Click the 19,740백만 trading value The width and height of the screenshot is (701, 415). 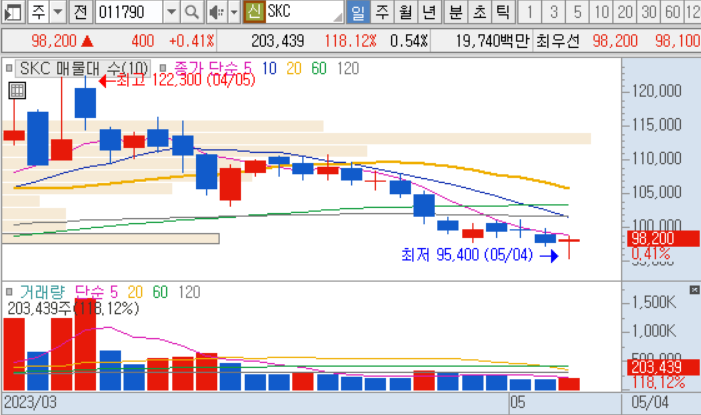tap(493, 41)
